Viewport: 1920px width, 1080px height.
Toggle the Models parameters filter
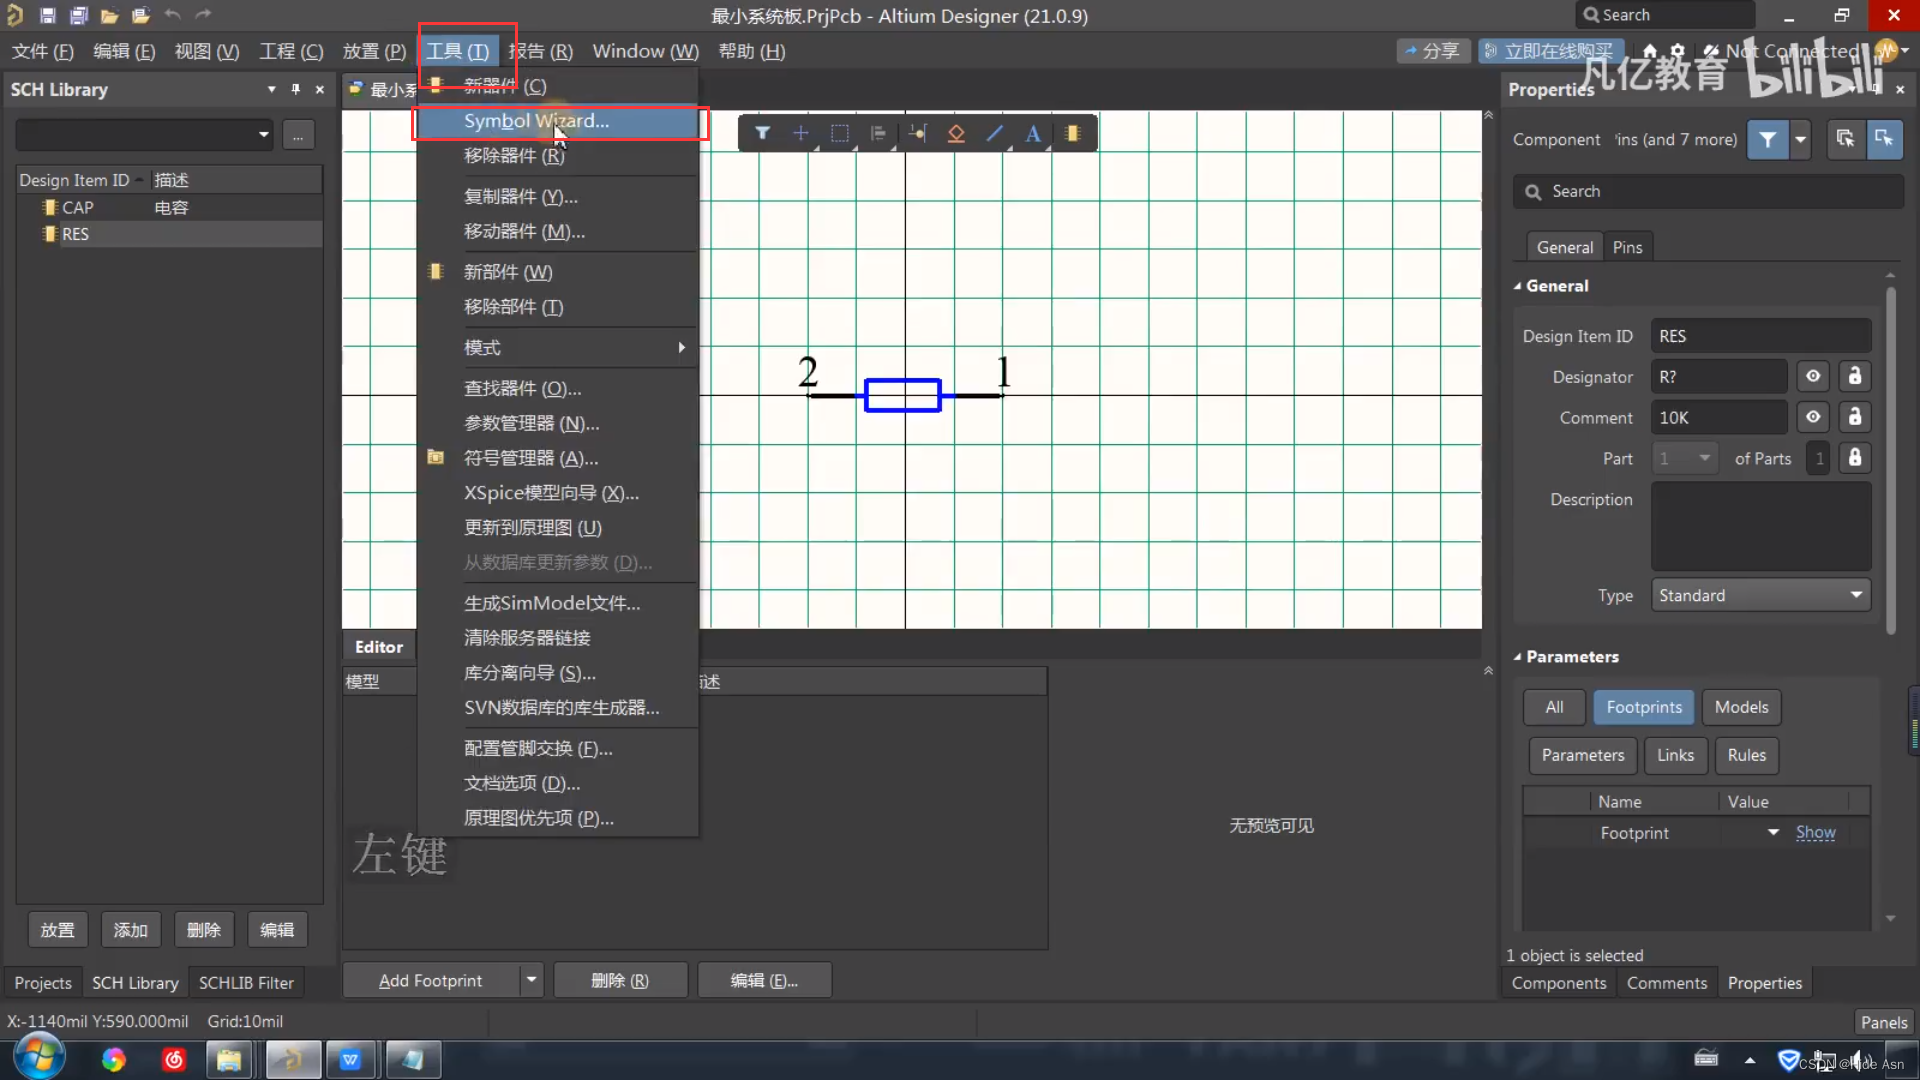coord(1741,707)
